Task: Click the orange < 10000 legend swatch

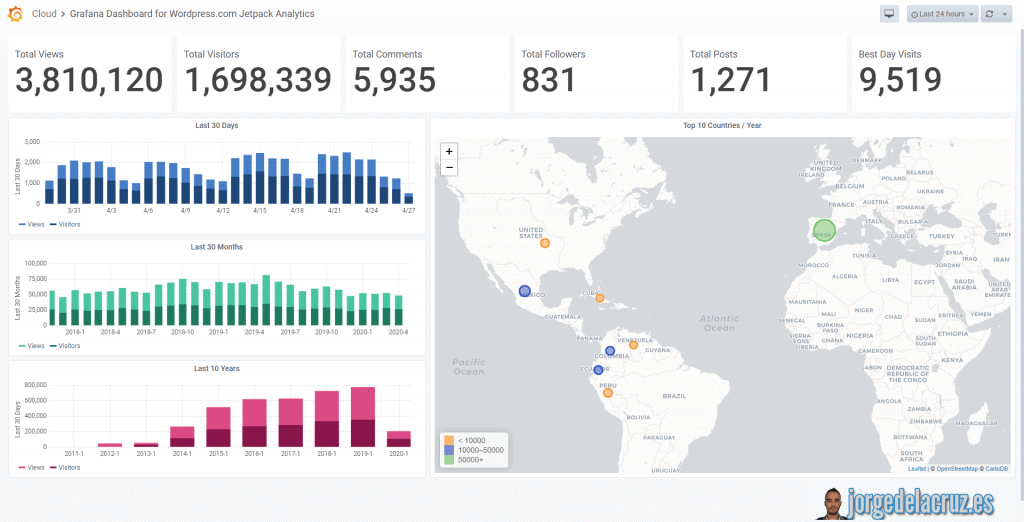Action: tap(449, 440)
